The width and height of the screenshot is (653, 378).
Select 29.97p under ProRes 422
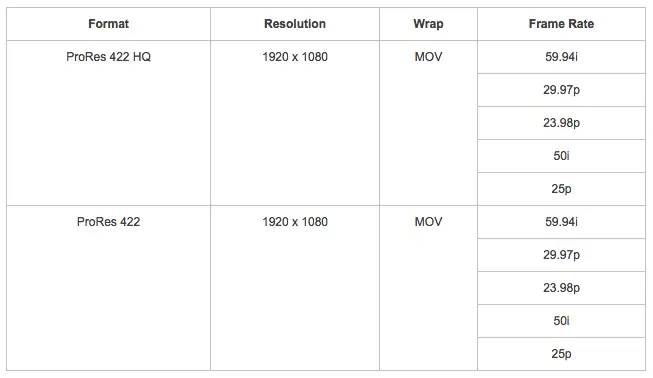tap(561, 254)
